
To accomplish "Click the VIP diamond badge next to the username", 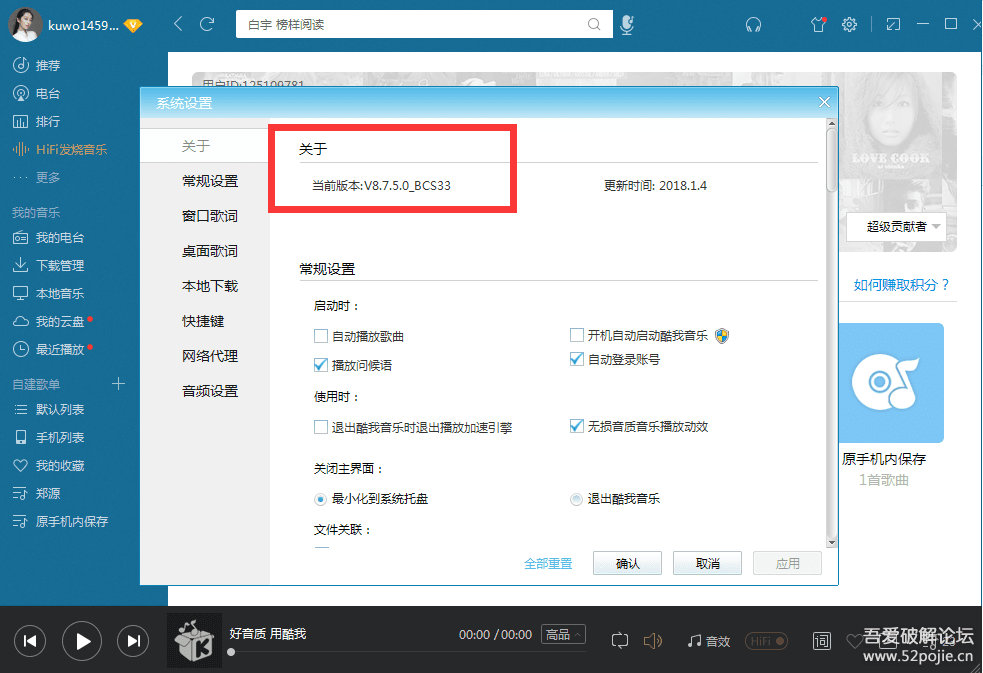I will point(133,26).
